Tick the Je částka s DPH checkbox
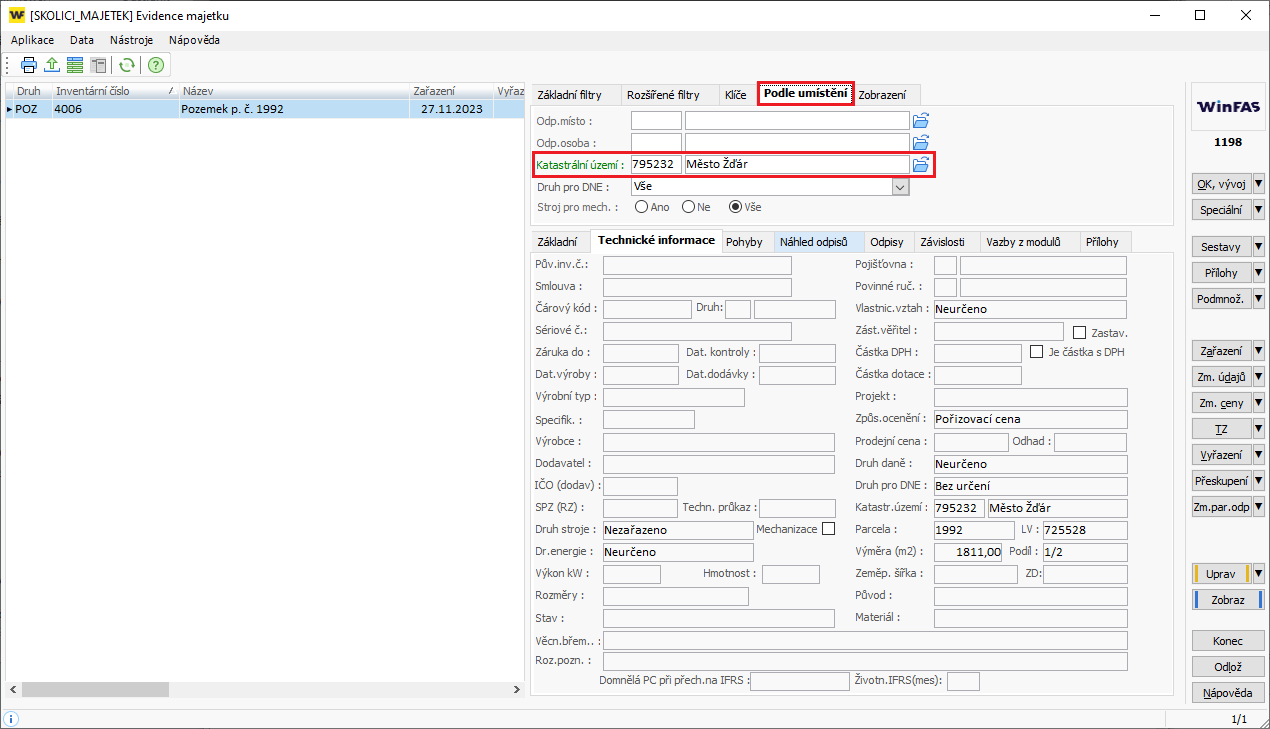The width and height of the screenshot is (1270, 729). pyautogui.click(x=1037, y=352)
